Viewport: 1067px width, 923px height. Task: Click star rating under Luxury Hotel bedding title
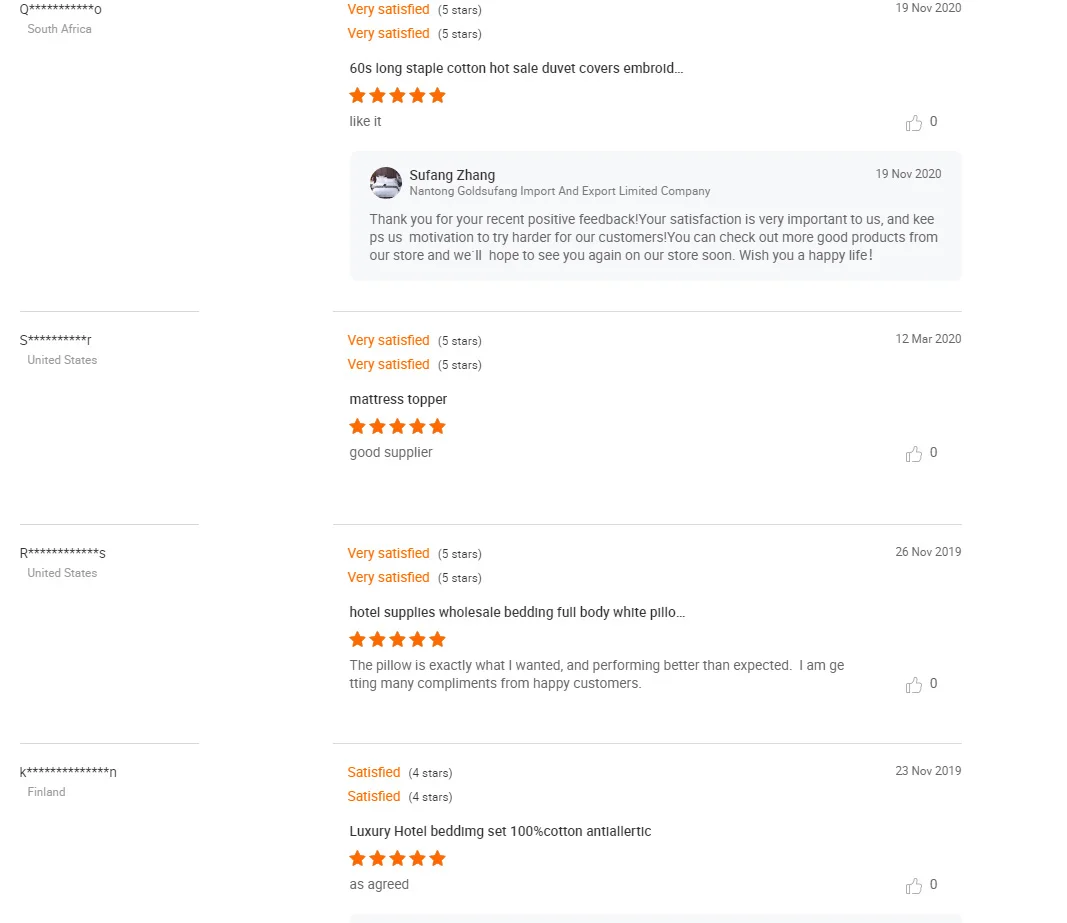pyautogui.click(x=397, y=859)
